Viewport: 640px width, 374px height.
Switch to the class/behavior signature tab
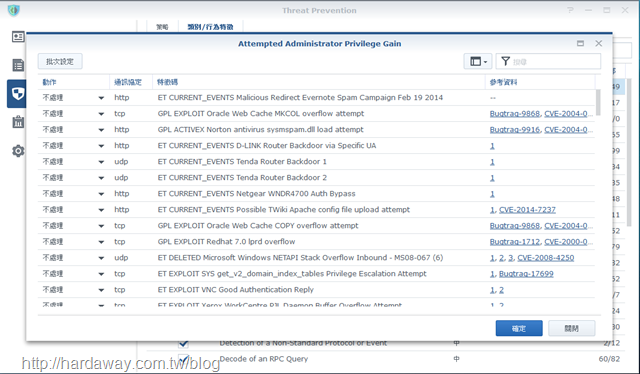pos(210,27)
